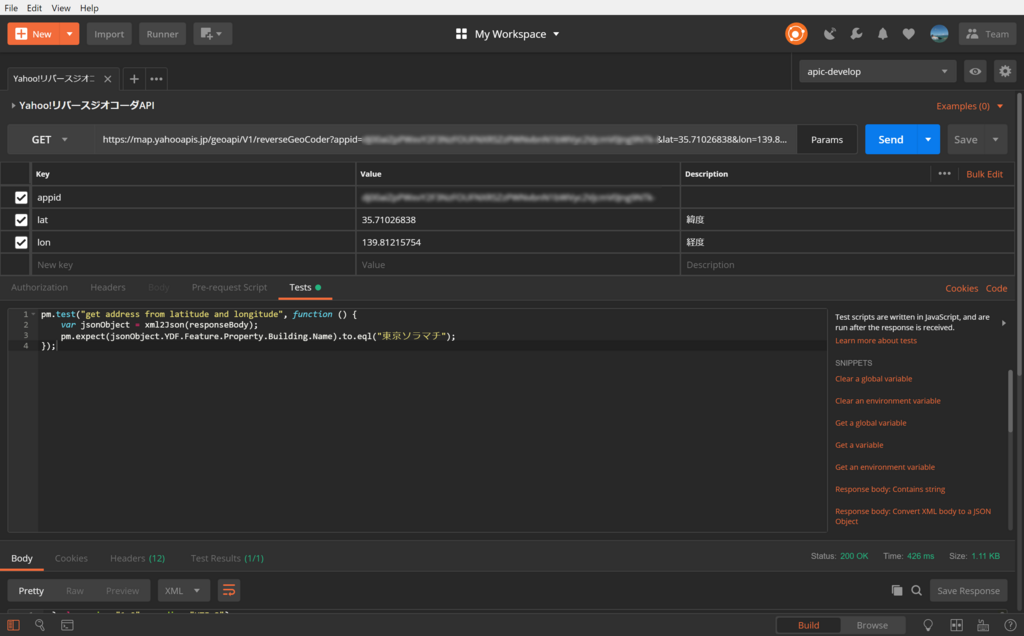Switch to the Pre-request Script tab
This screenshot has width=1024, height=636.
pos(229,287)
